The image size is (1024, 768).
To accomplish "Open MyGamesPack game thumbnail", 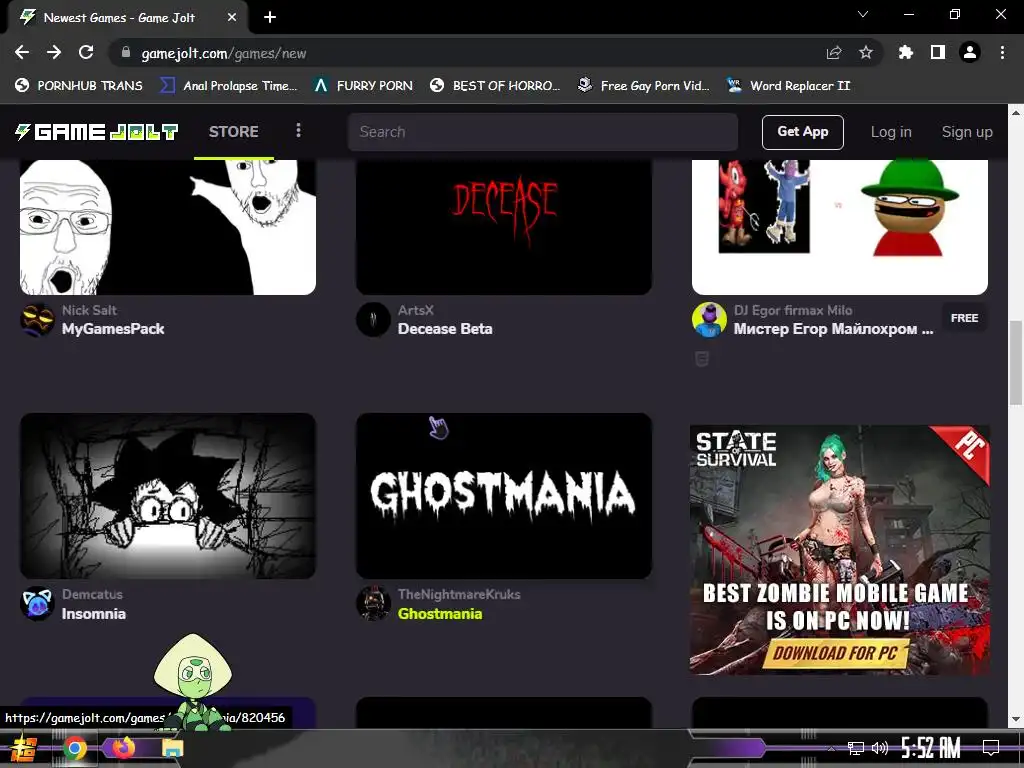I will (x=168, y=227).
